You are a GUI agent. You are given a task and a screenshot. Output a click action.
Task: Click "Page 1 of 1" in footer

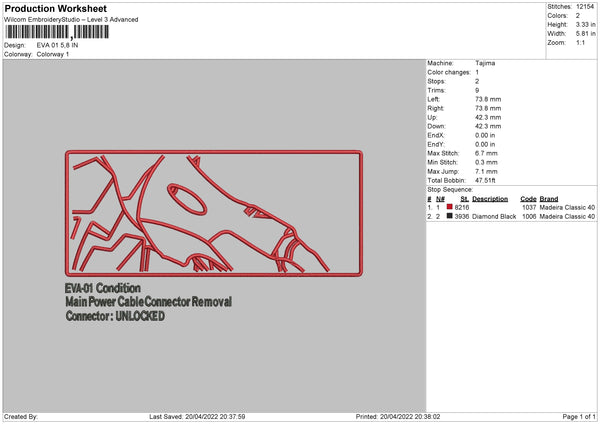[579, 417]
